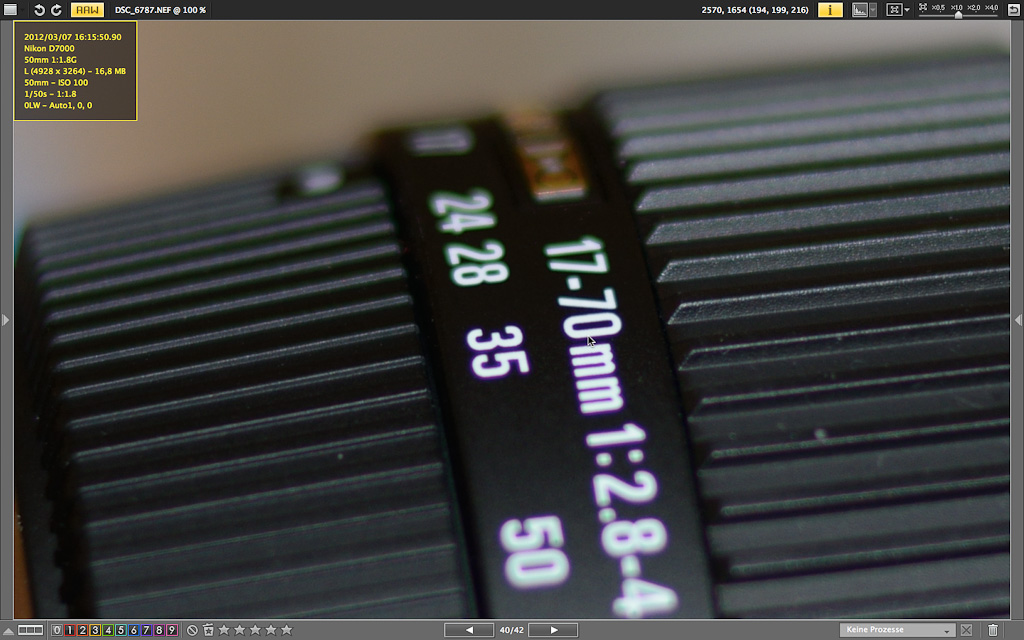The image size is (1024, 640).
Task: Apply orange label 2
Action: pyautogui.click(x=82, y=630)
